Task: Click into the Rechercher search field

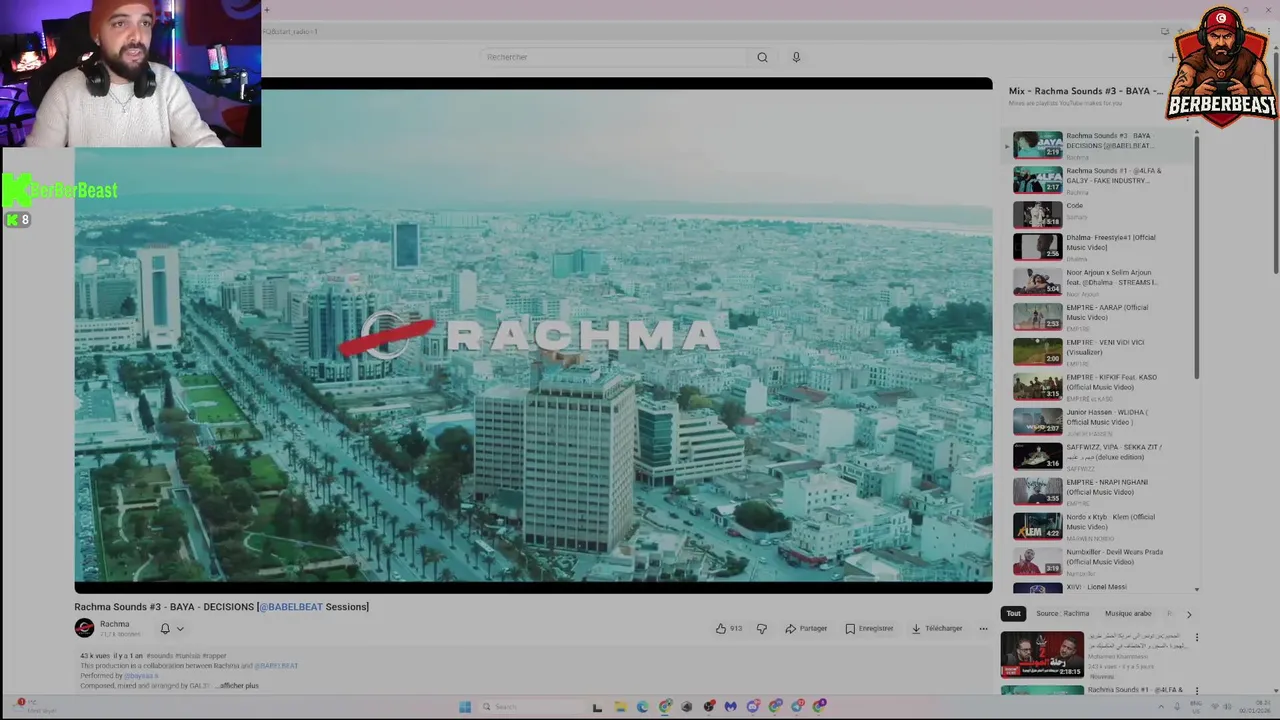Action: click(612, 57)
